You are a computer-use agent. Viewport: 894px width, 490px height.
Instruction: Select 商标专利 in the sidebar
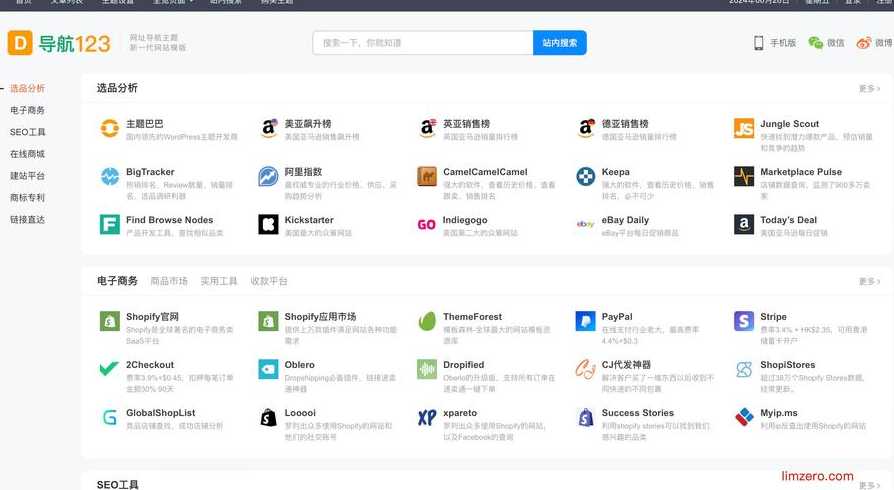point(27,197)
